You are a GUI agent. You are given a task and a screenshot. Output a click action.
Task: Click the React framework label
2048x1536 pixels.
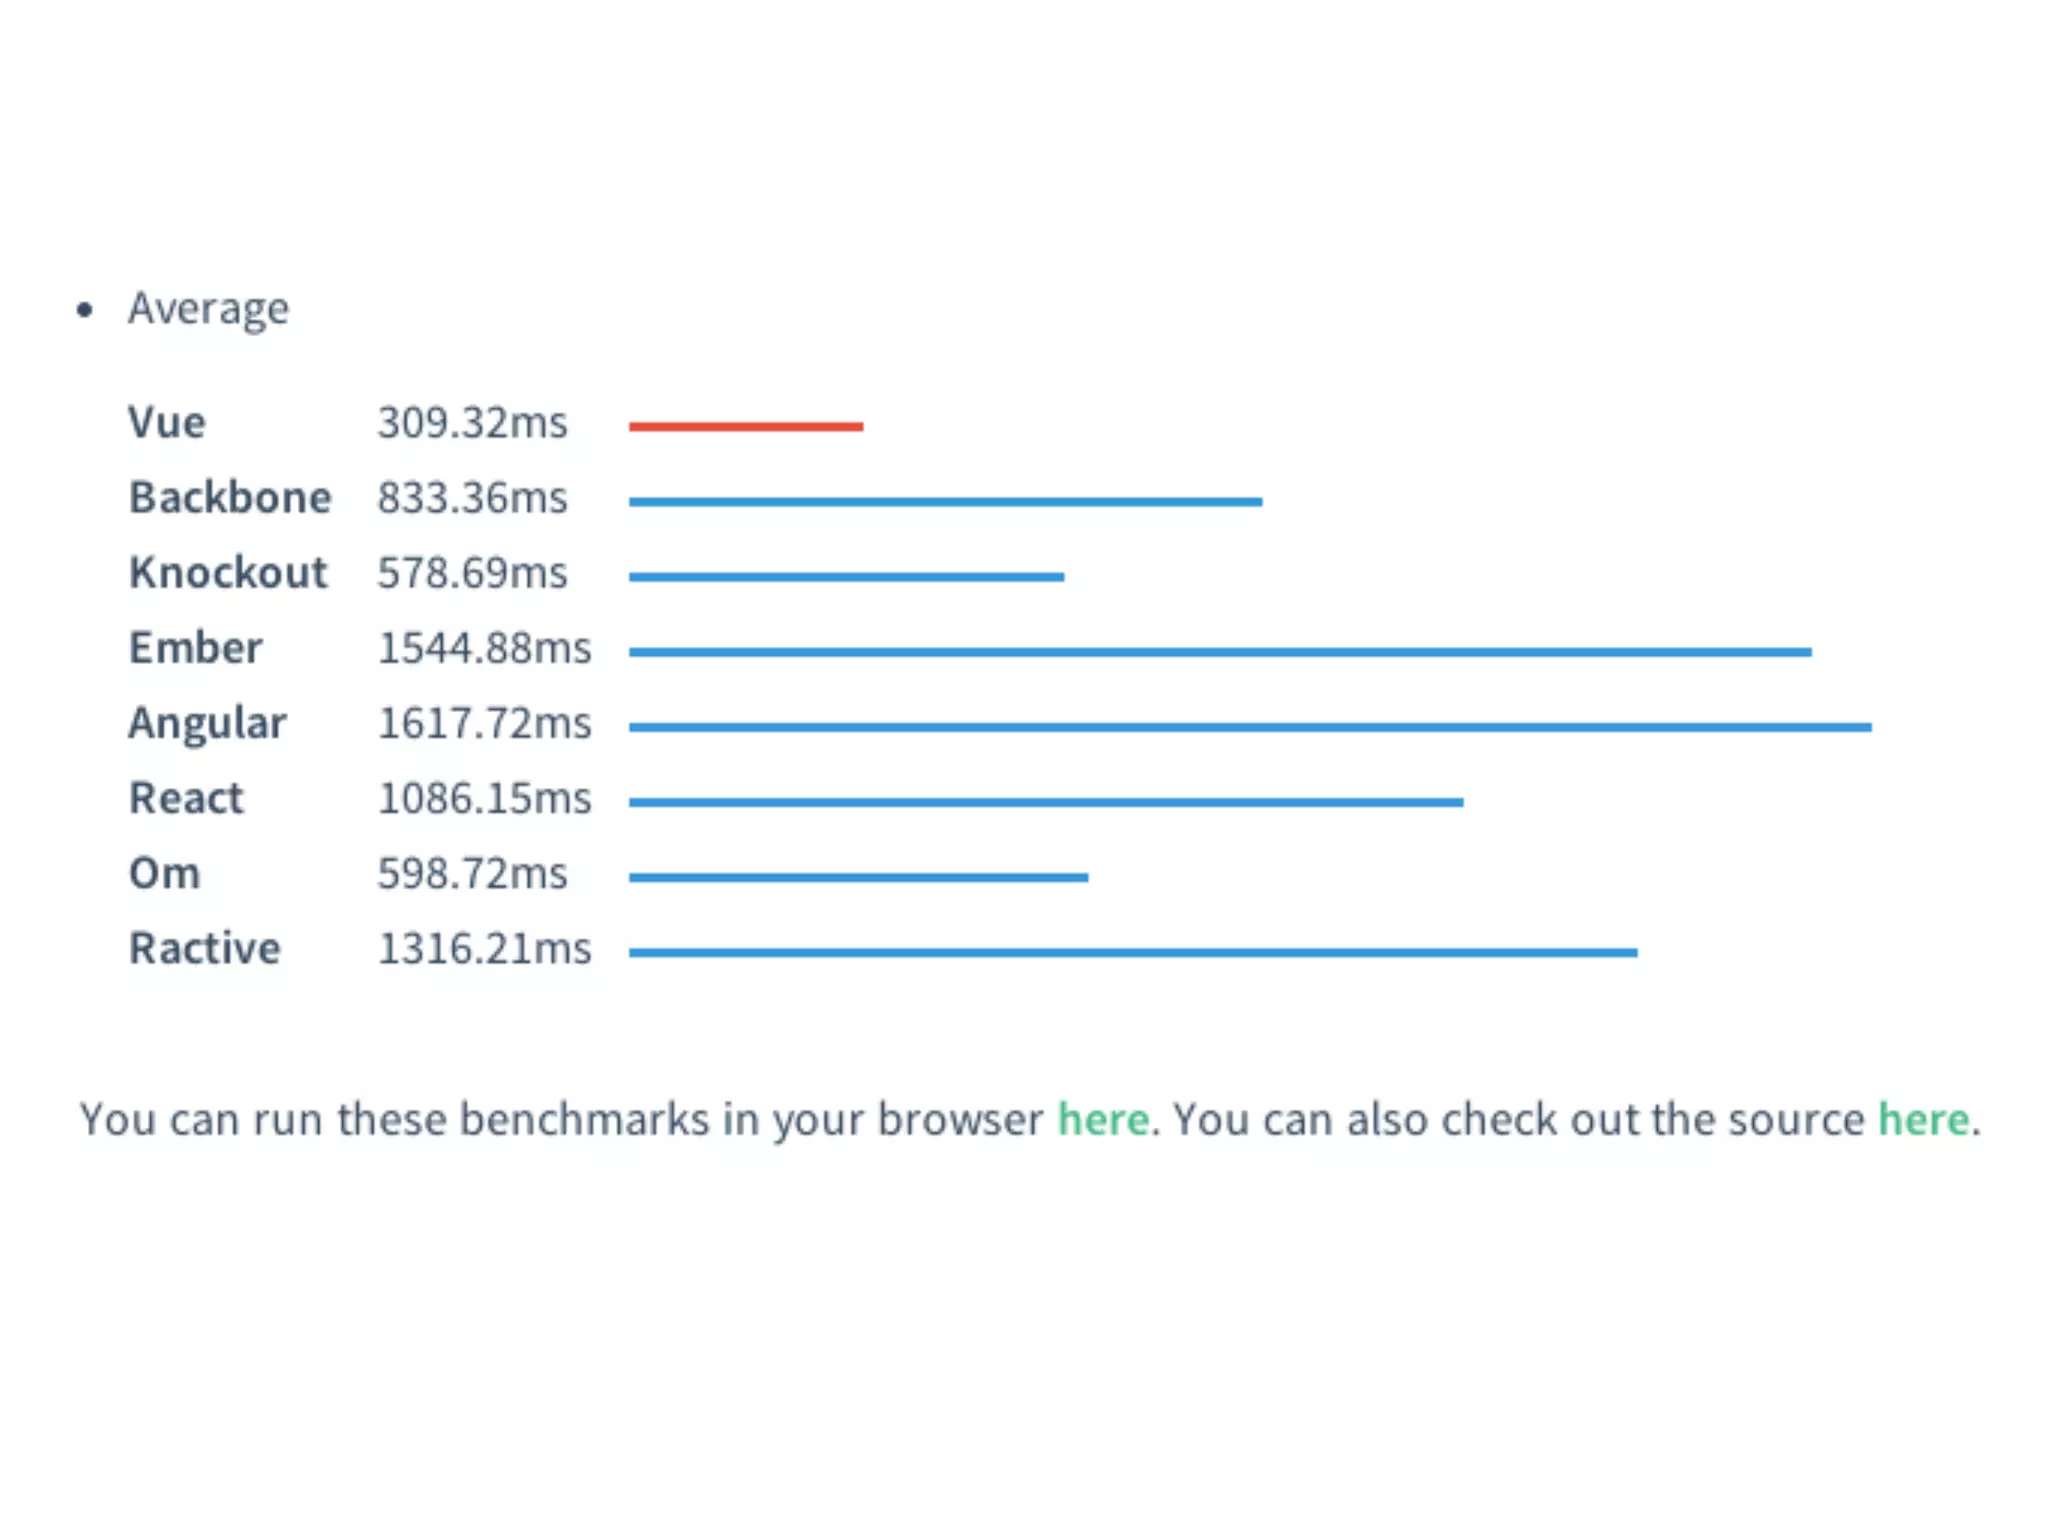pos(186,798)
